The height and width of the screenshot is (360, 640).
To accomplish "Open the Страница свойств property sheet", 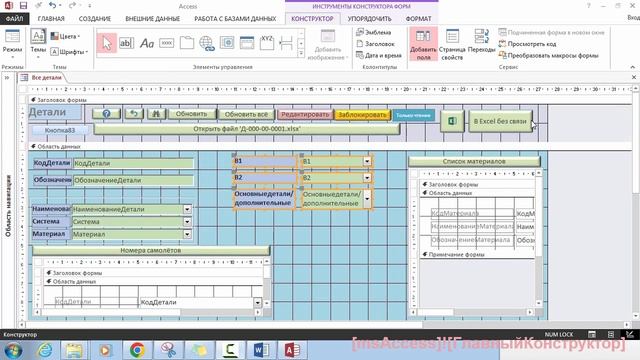I will coord(452,44).
